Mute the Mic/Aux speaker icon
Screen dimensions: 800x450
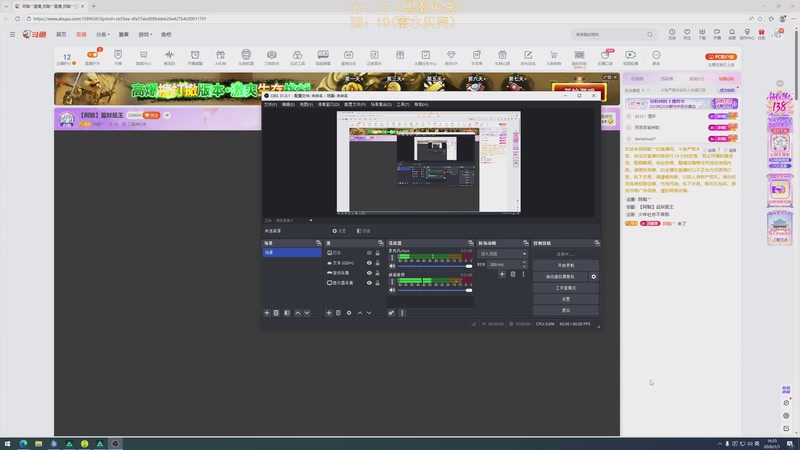(x=392, y=266)
